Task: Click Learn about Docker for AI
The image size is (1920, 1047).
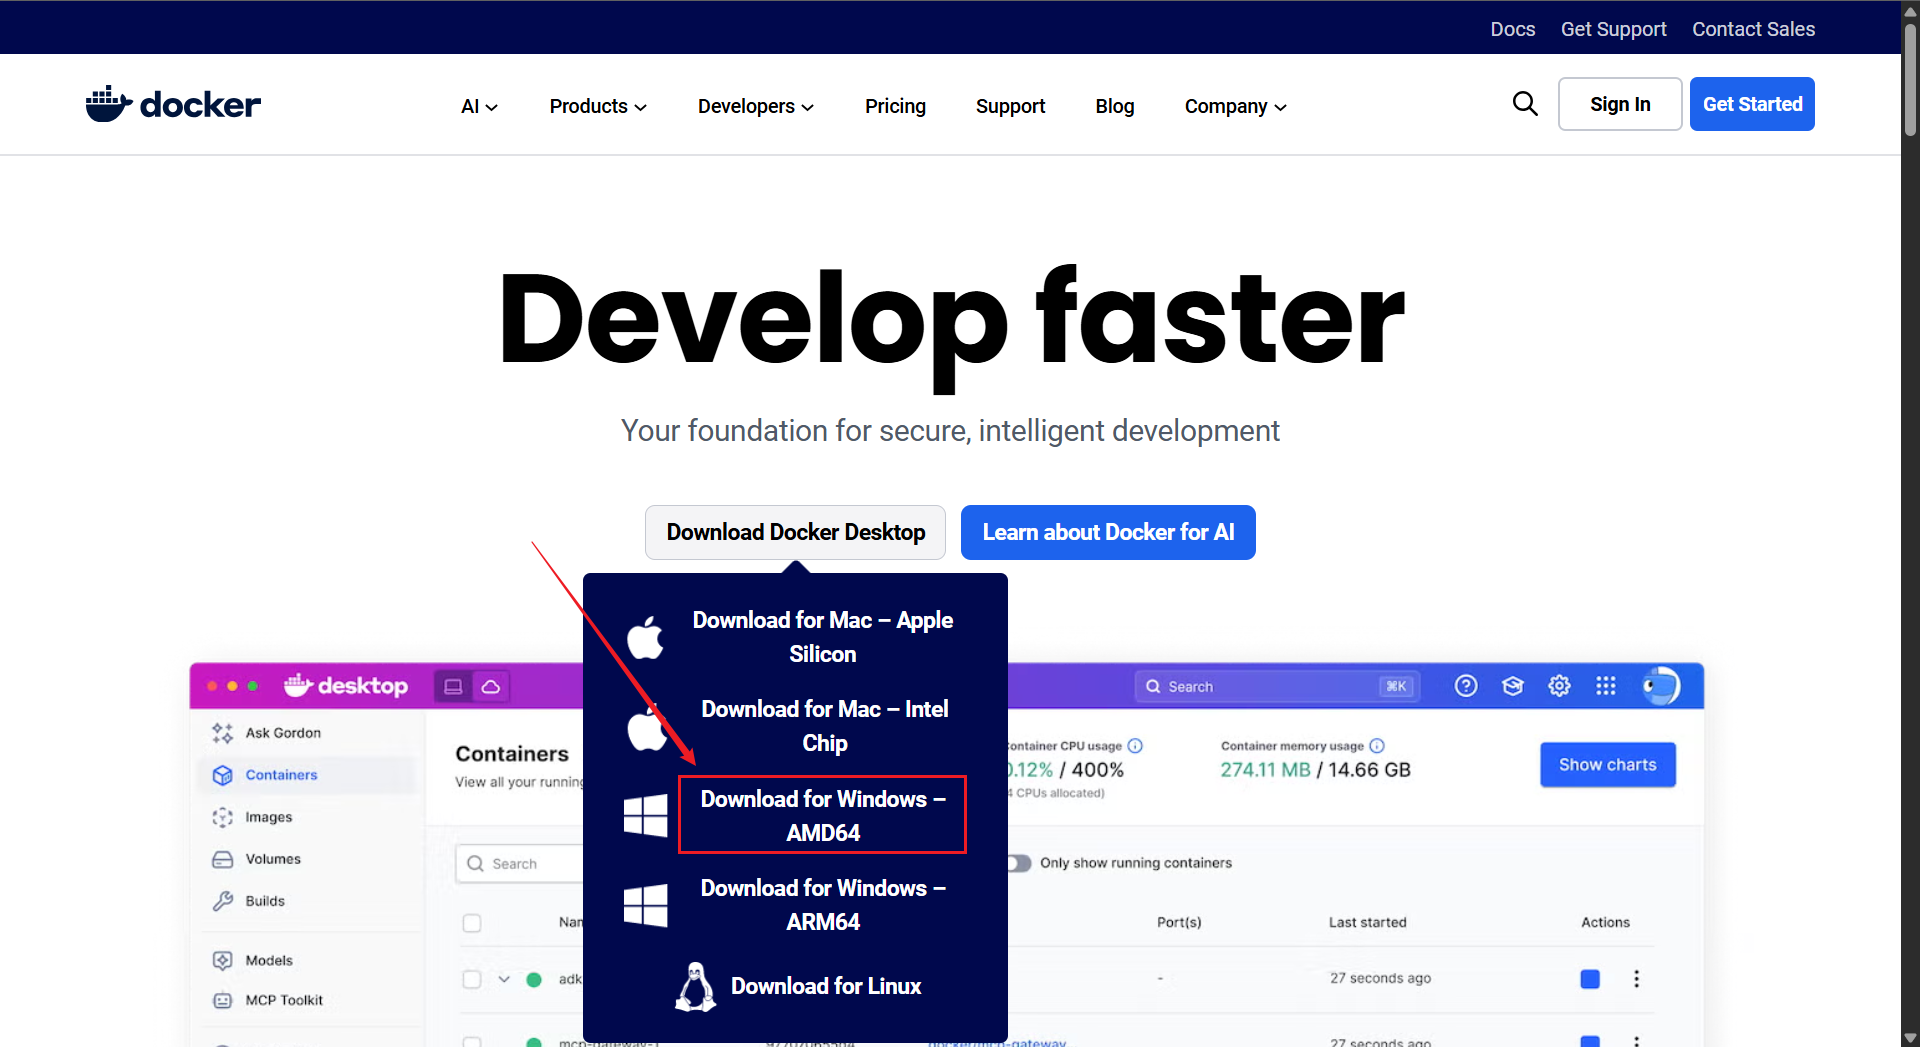Action: (x=1108, y=532)
